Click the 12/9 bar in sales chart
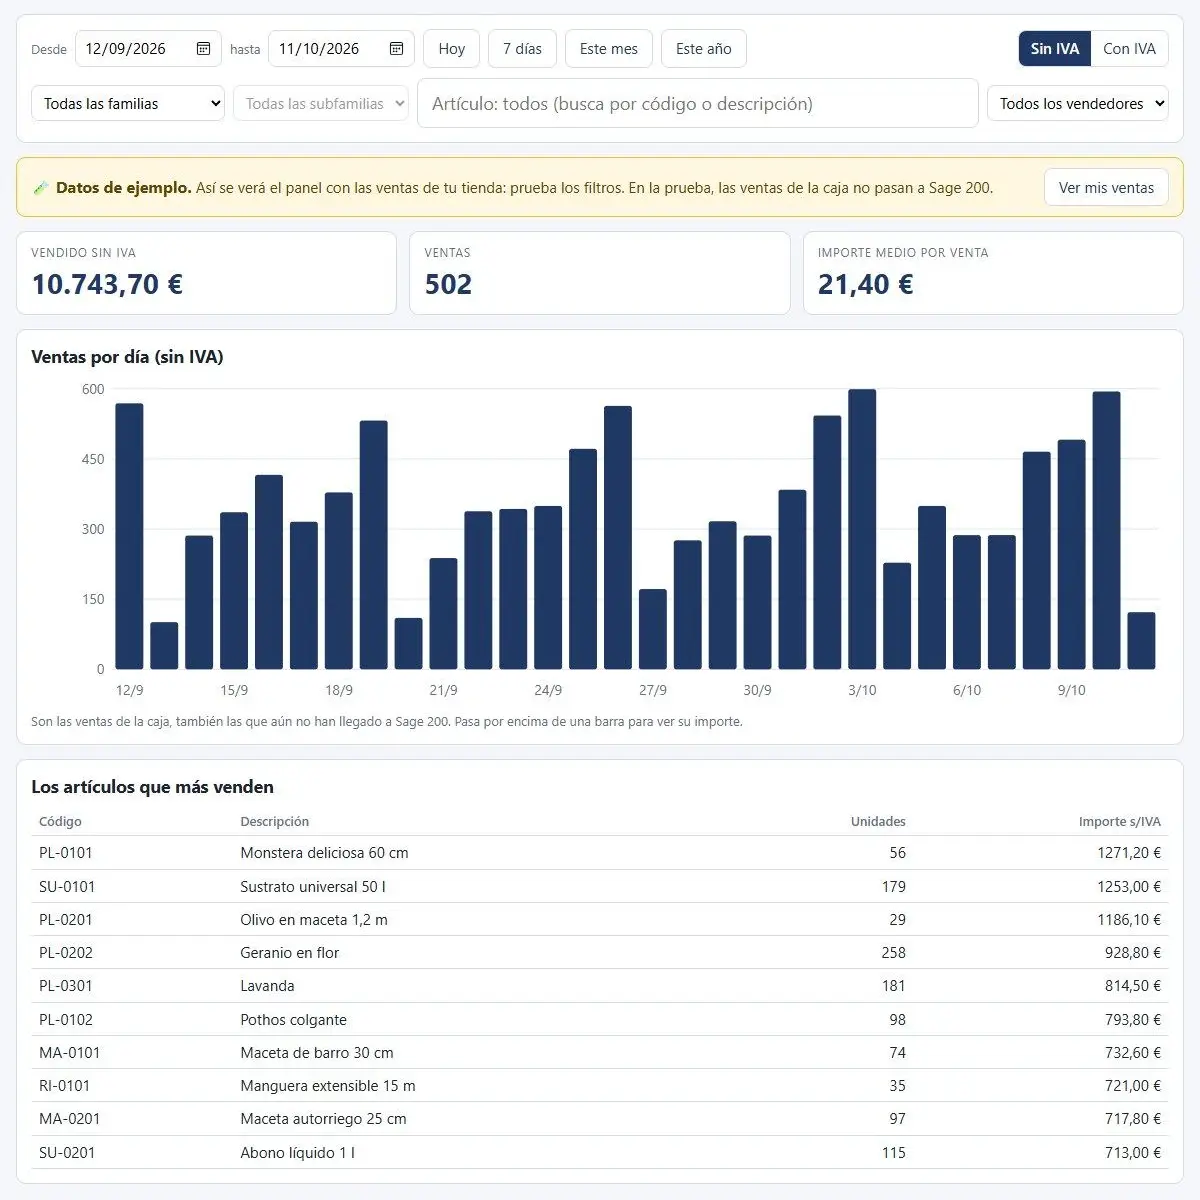The width and height of the screenshot is (1200, 1200). tap(130, 536)
